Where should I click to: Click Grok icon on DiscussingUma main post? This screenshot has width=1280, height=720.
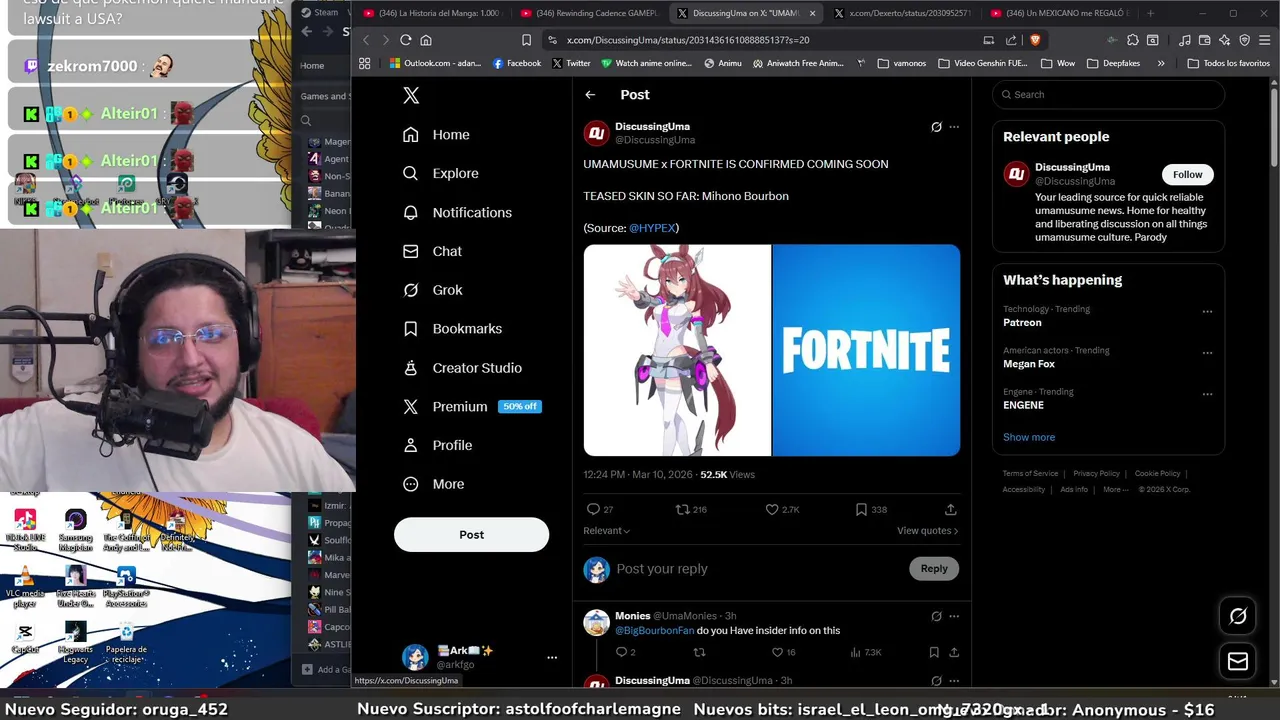click(936, 127)
